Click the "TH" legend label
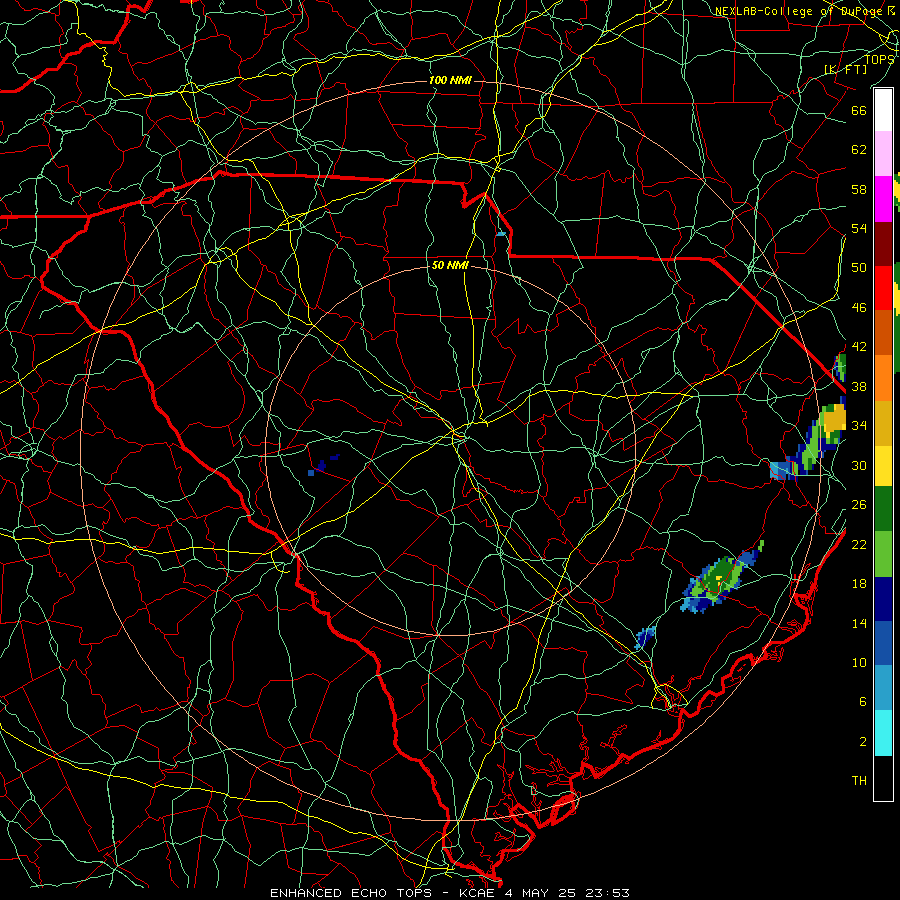The image size is (900, 900). click(859, 780)
